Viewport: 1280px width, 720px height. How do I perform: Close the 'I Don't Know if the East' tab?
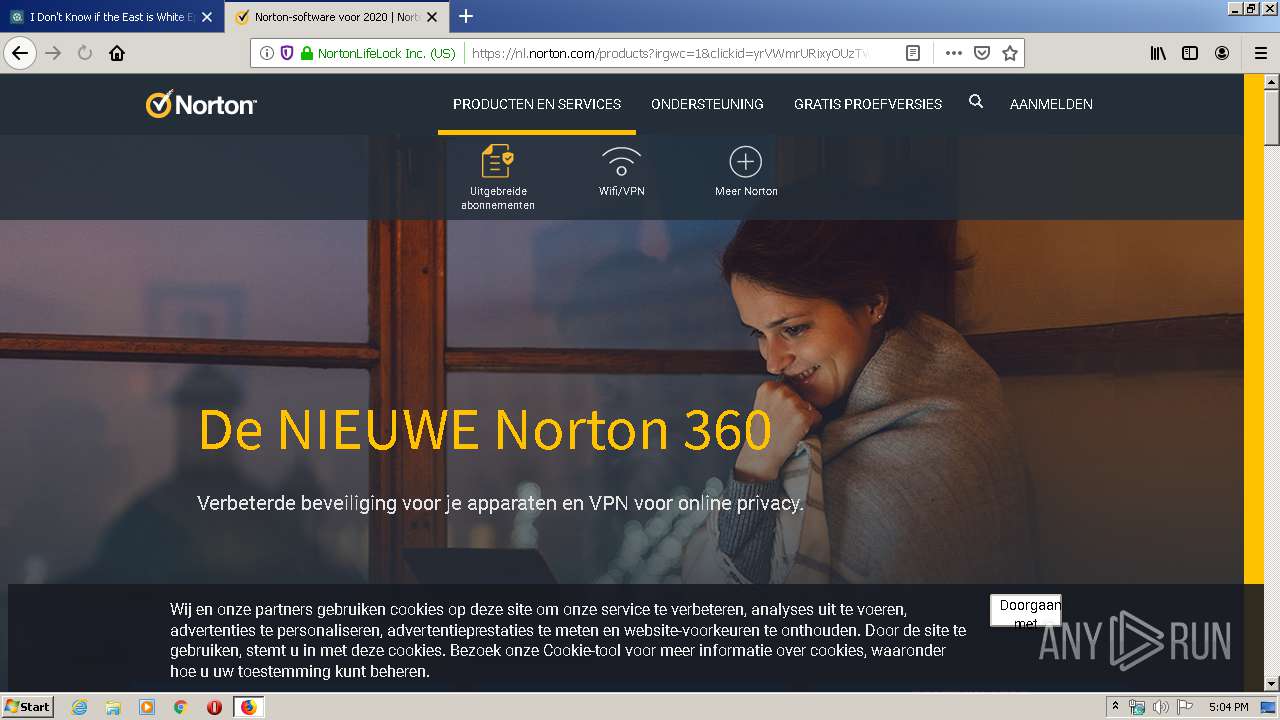coord(207,17)
